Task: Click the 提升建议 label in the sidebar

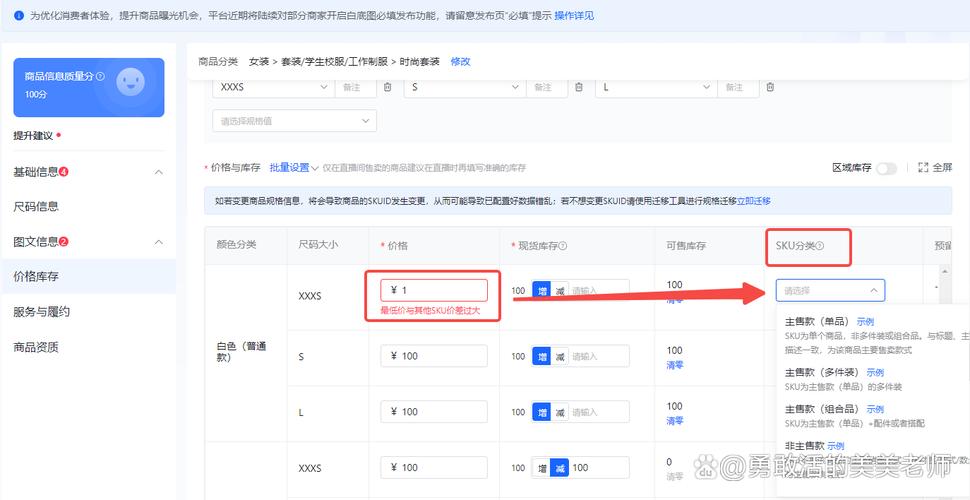Action: click(x=33, y=136)
